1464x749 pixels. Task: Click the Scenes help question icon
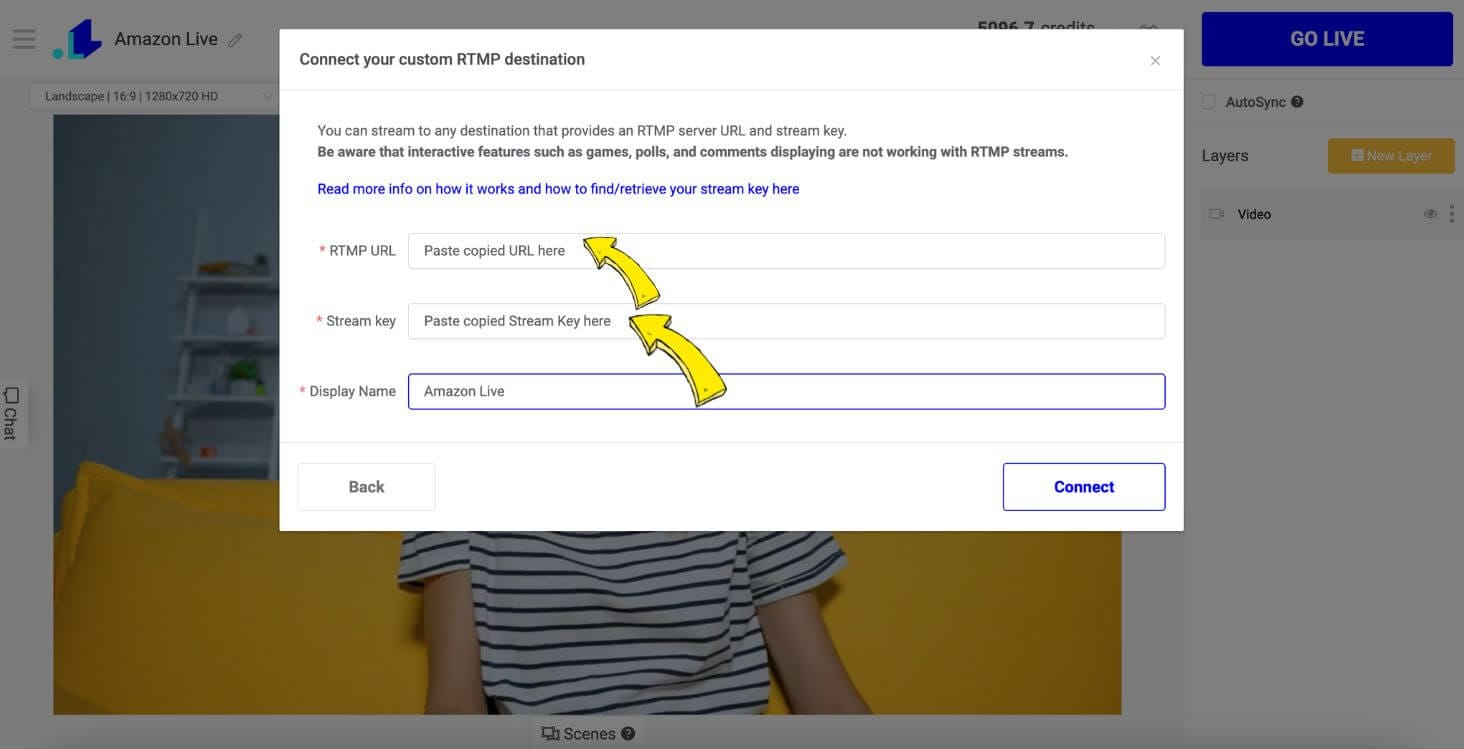pyautogui.click(x=628, y=734)
